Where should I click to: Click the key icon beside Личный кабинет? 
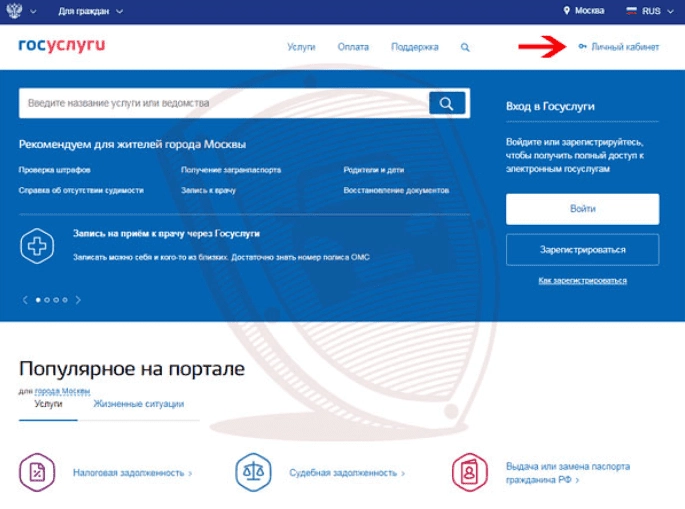click(x=582, y=46)
